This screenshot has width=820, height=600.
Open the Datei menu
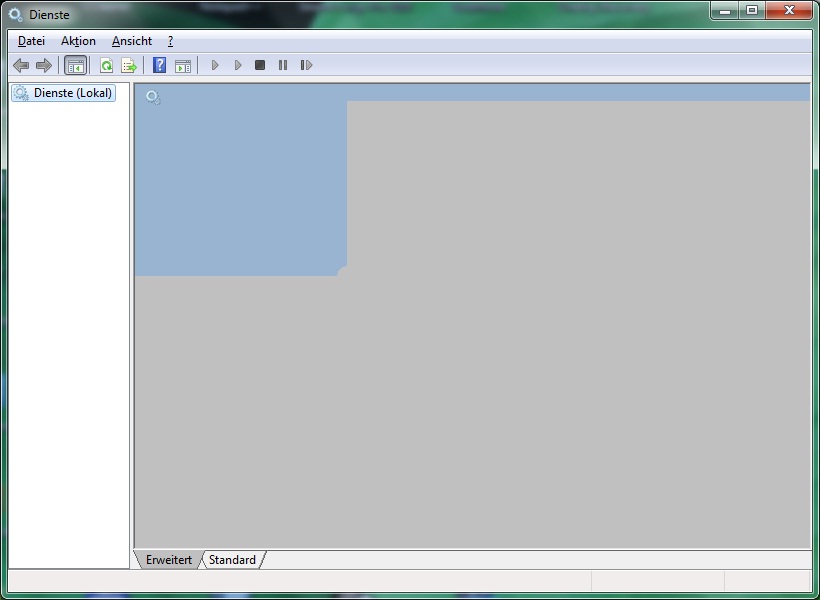click(x=31, y=41)
